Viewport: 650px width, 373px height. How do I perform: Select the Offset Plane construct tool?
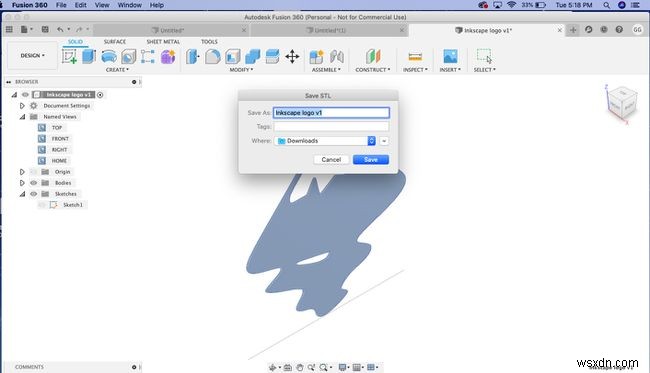point(373,57)
